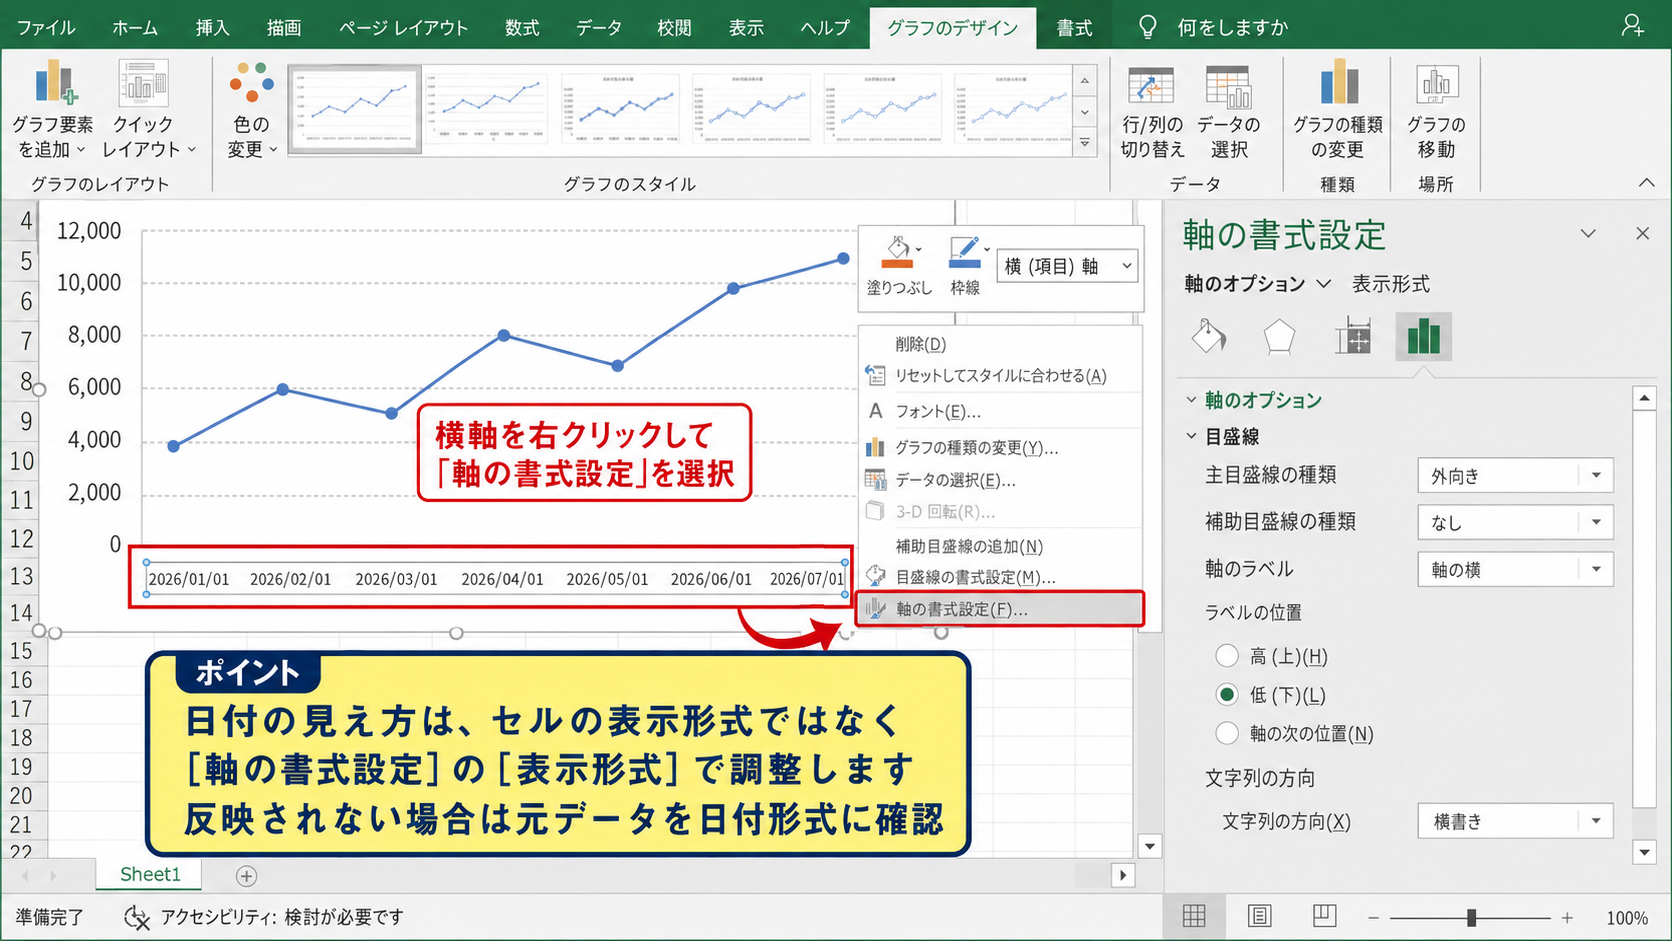1672x941 pixels.
Task: Click the user account icon
Action: tap(1632, 26)
